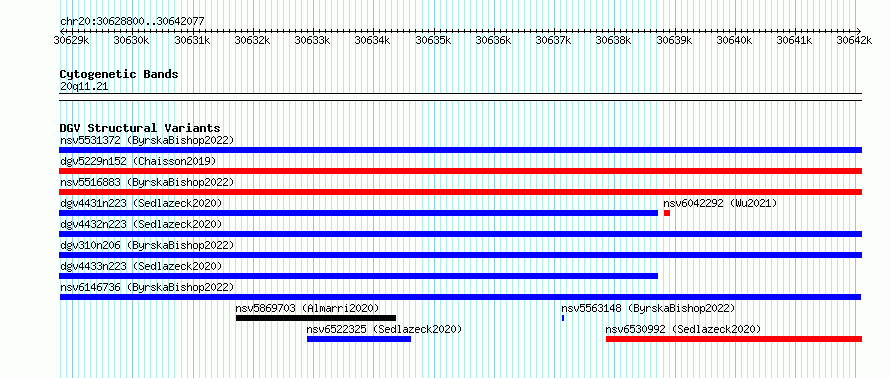Select the blue bar under nsv6146736
890x378 pixels.
(460, 297)
